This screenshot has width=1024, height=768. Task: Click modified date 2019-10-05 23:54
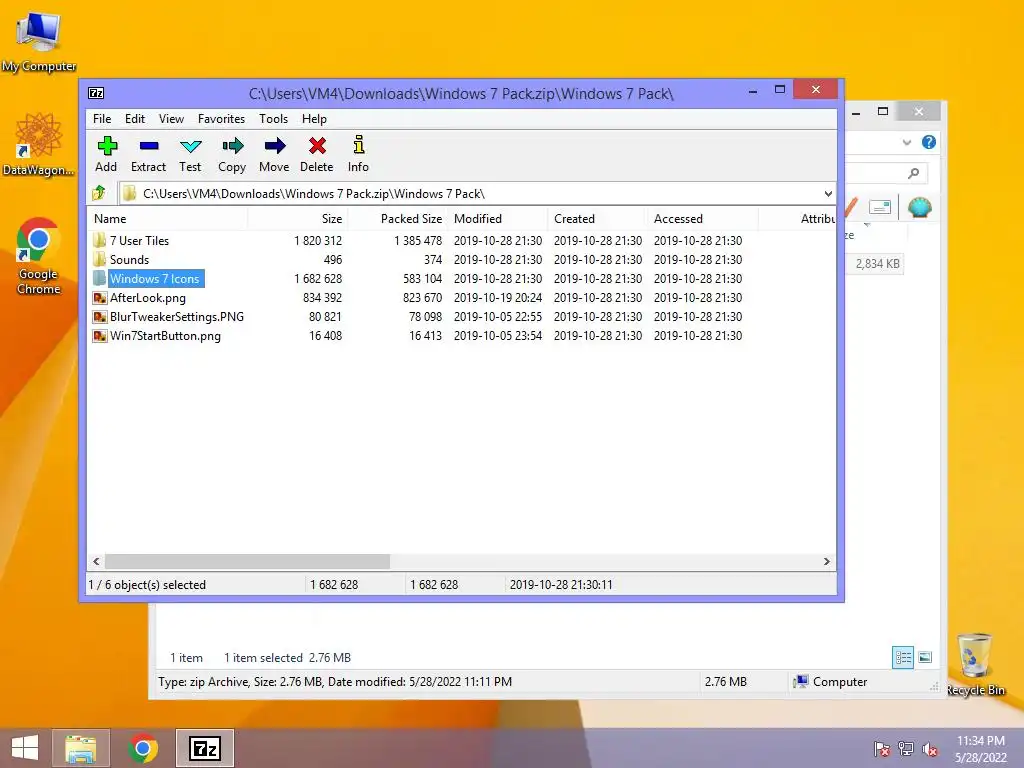(x=498, y=336)
